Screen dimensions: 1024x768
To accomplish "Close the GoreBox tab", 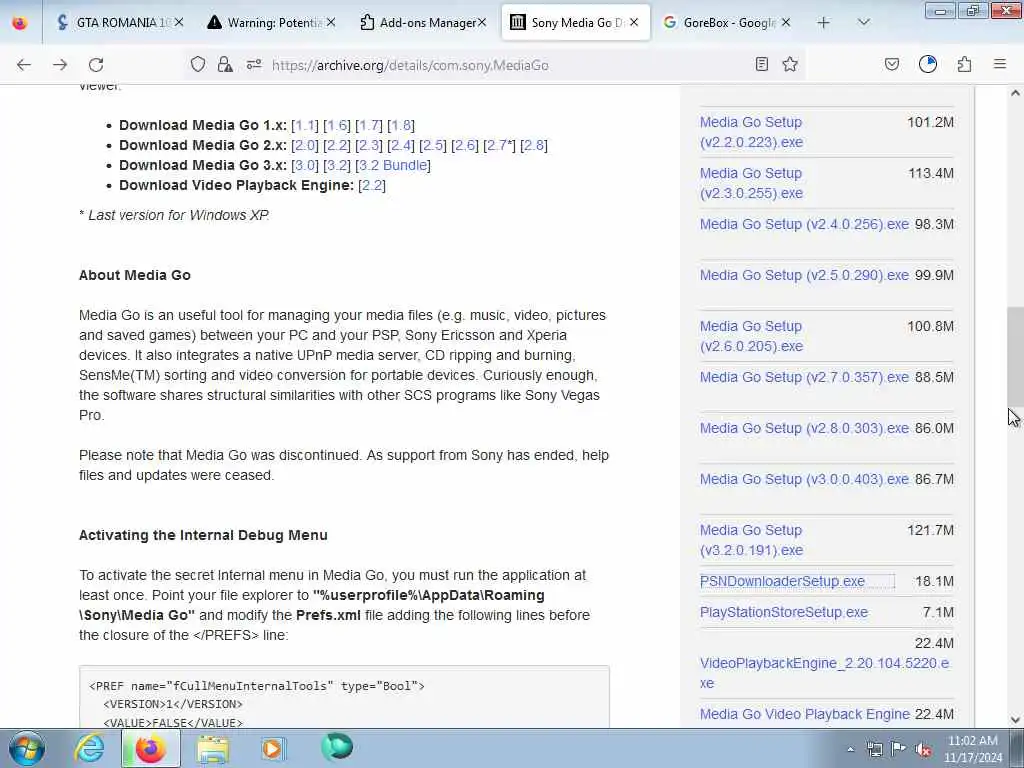I will tap(786, 23).
